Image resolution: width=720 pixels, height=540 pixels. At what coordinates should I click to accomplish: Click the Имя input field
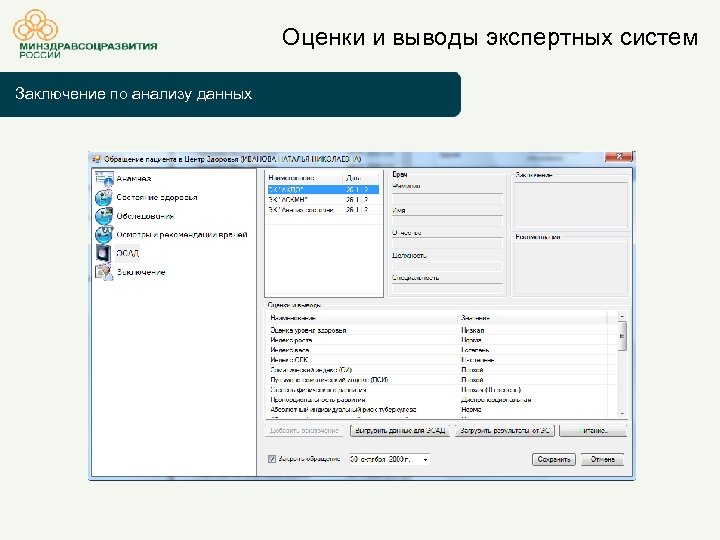pyautogui.click(x=447, y=221)
